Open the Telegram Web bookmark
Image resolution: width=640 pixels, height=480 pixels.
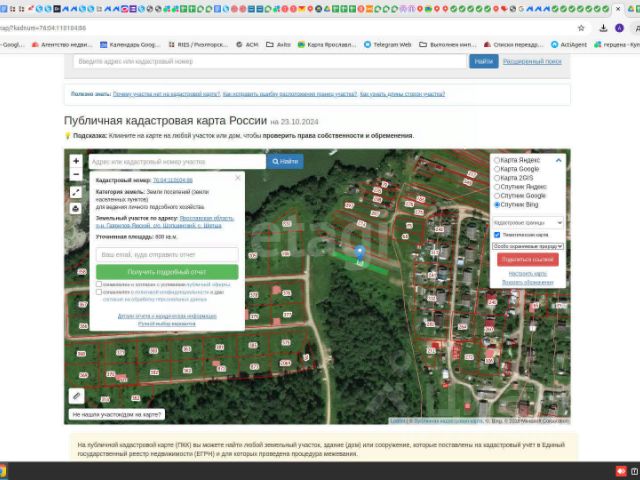click(388, 44)
